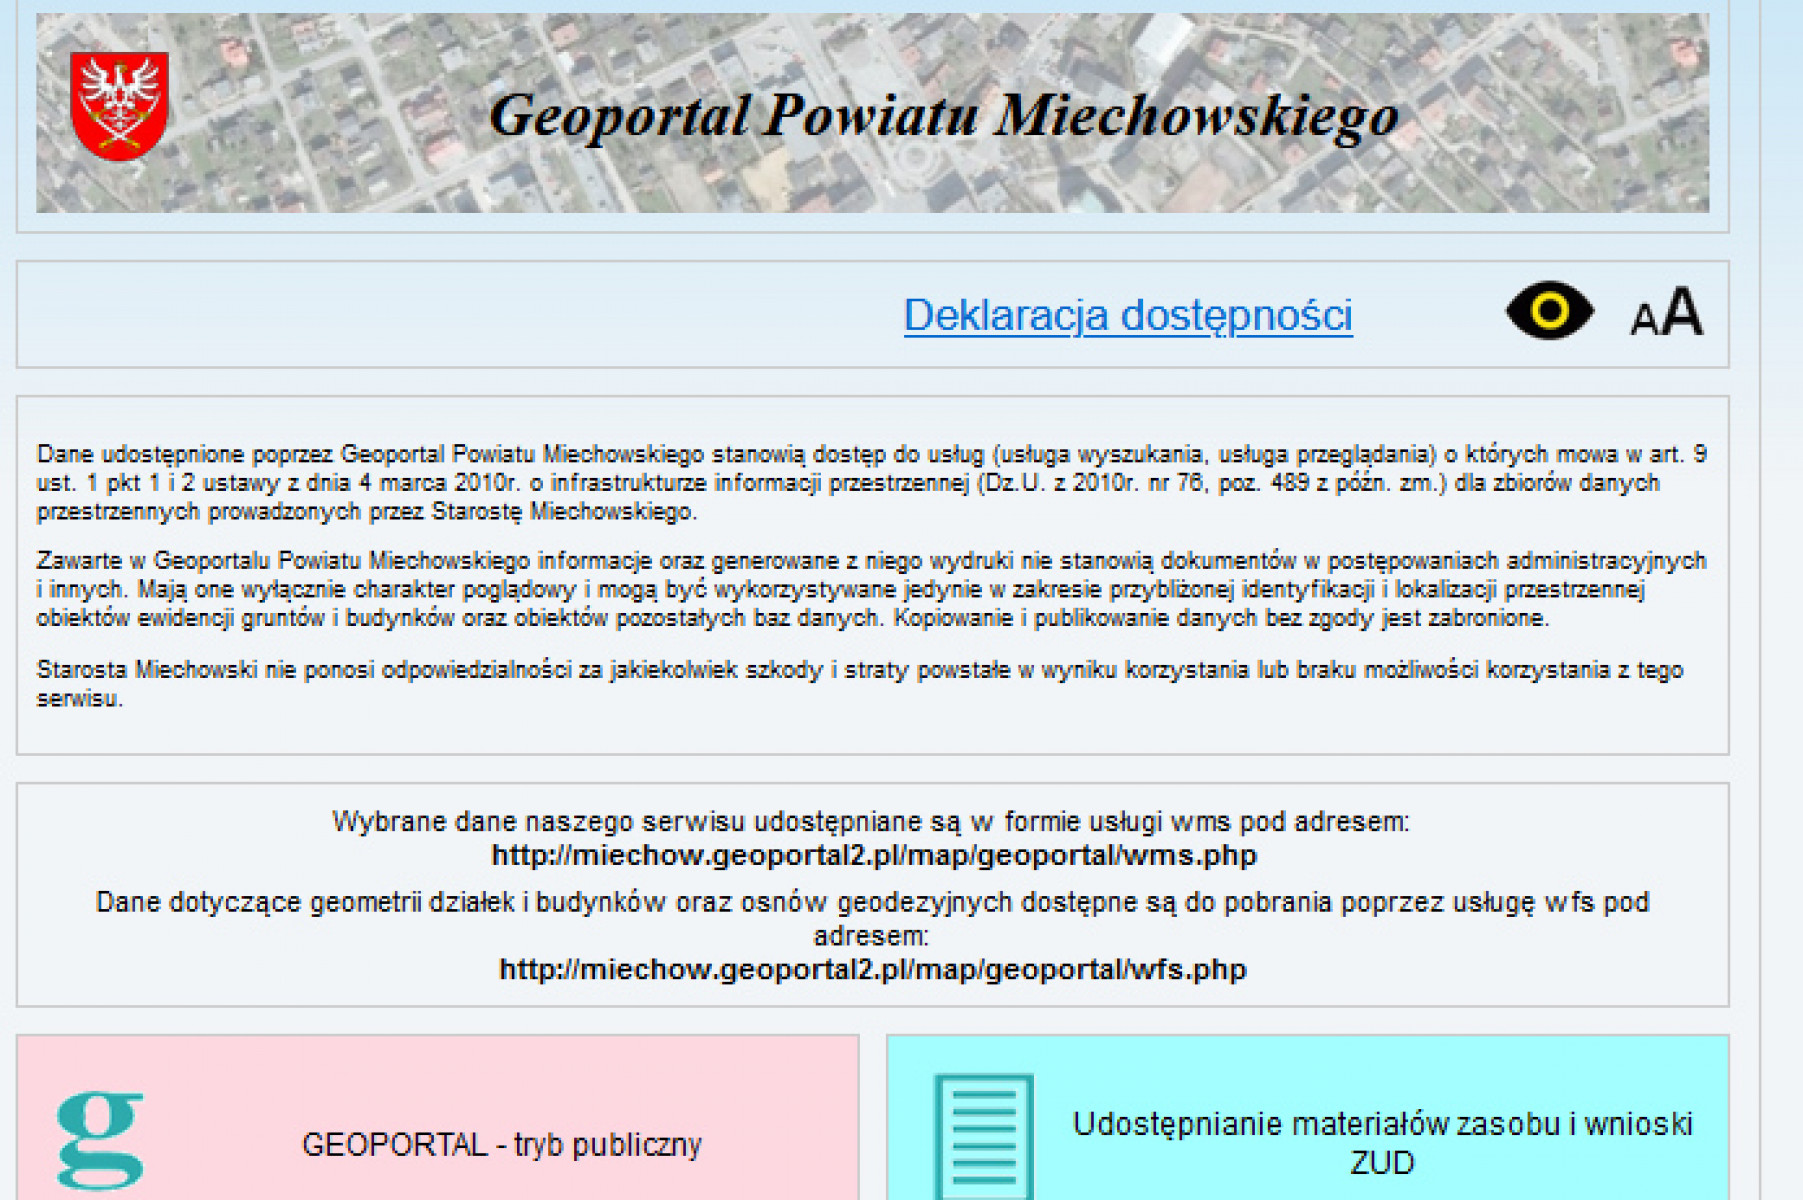Open Udostępnianie materiałów zasobu i wnioski ZUD

pyautogui.click(x=1381, y=1142)
